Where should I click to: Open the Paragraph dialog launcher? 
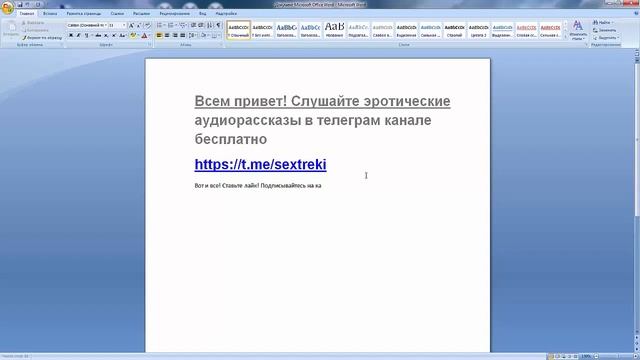pyautogui.click(x=221, y=45)
